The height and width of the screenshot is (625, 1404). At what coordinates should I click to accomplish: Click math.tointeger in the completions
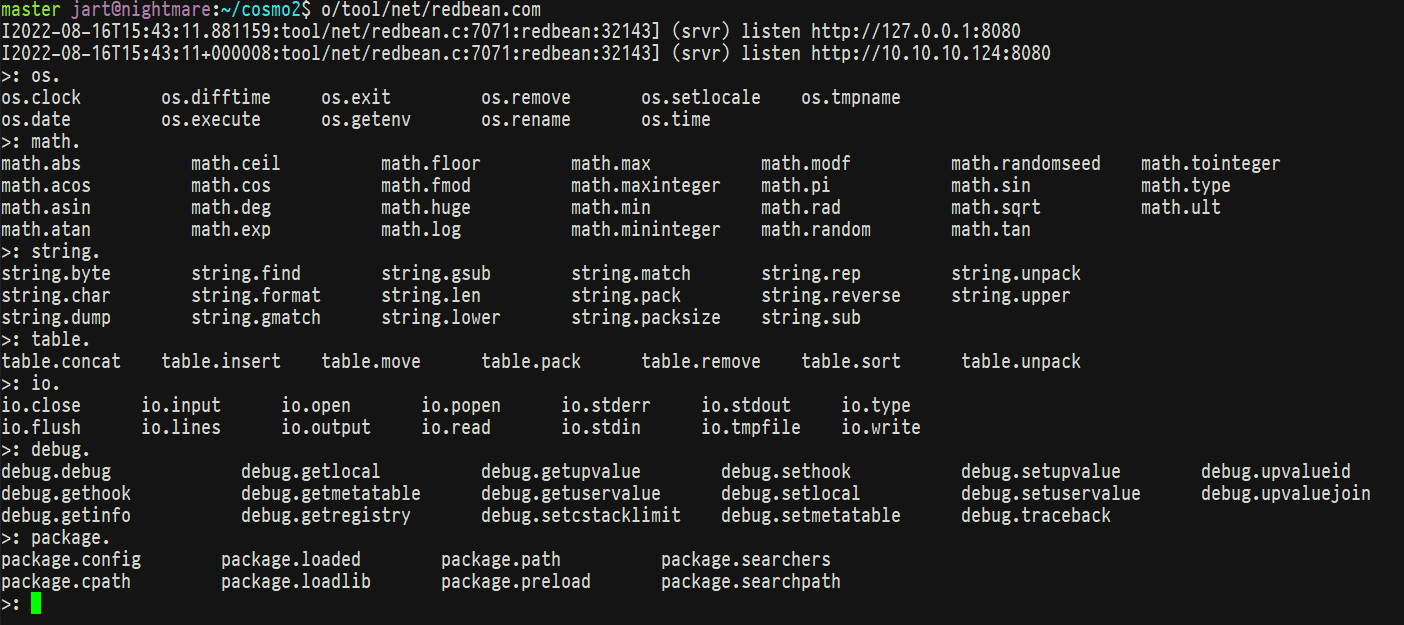coord(1211,164)
